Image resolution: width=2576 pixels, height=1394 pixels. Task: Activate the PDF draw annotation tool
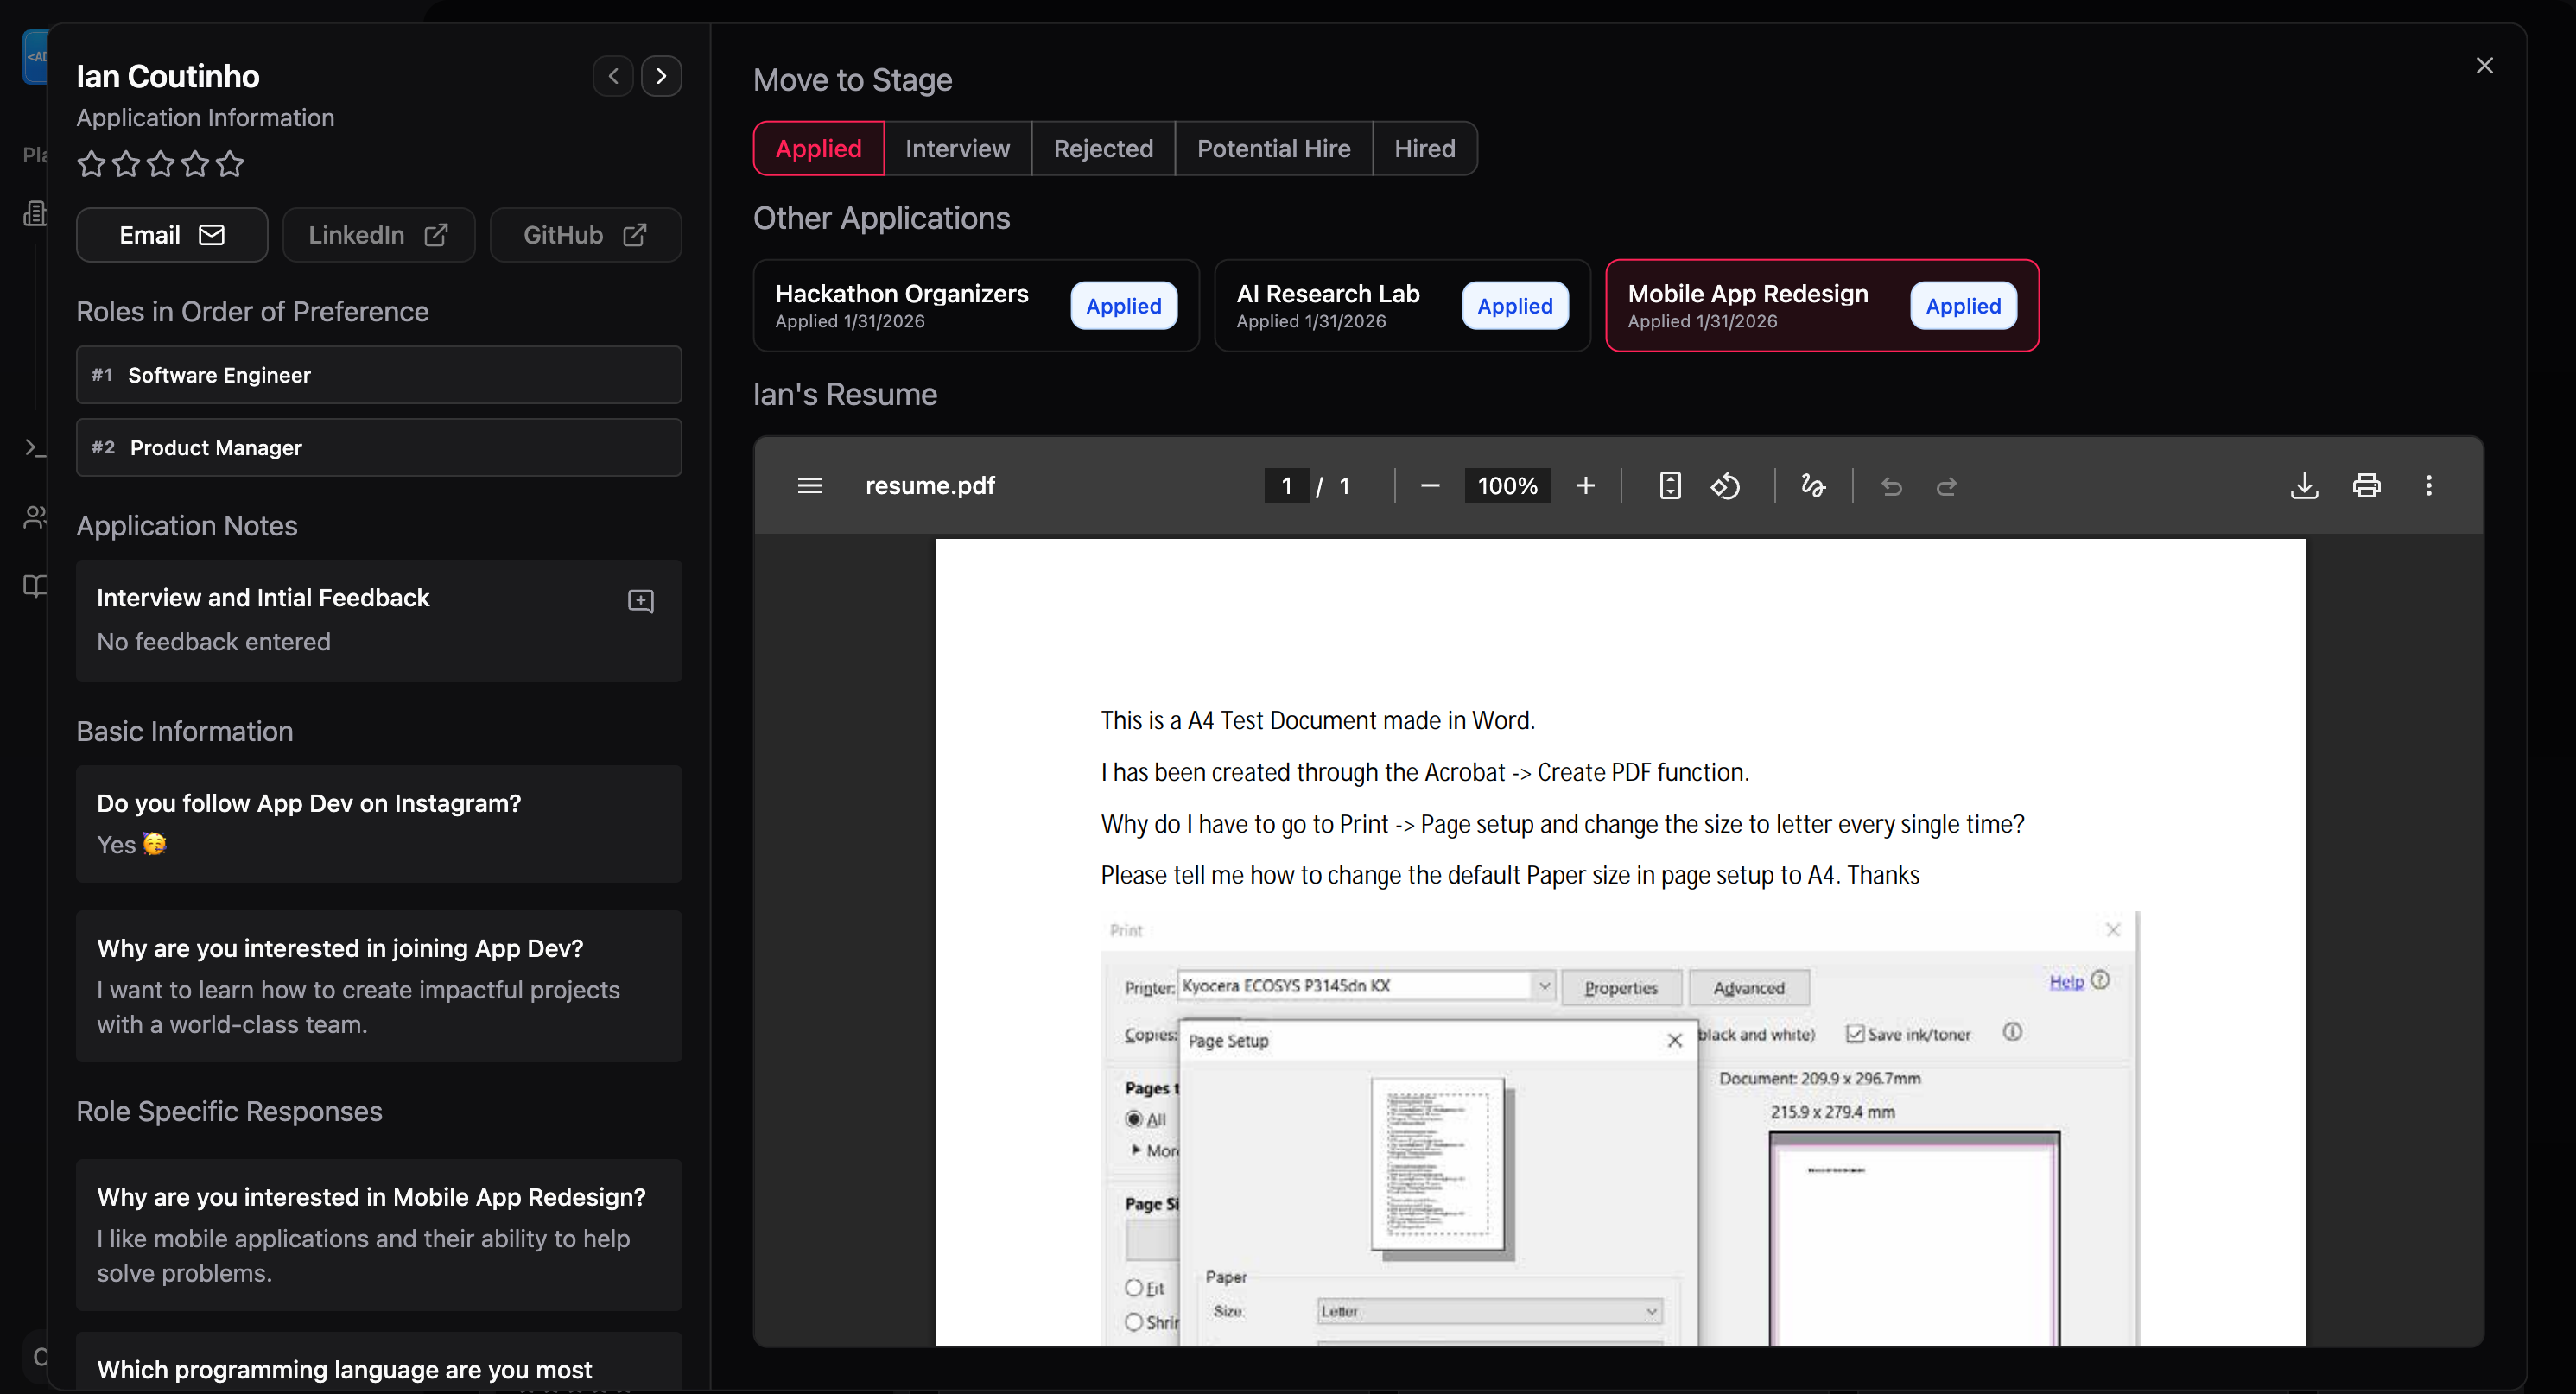[x=1812, y=486]
